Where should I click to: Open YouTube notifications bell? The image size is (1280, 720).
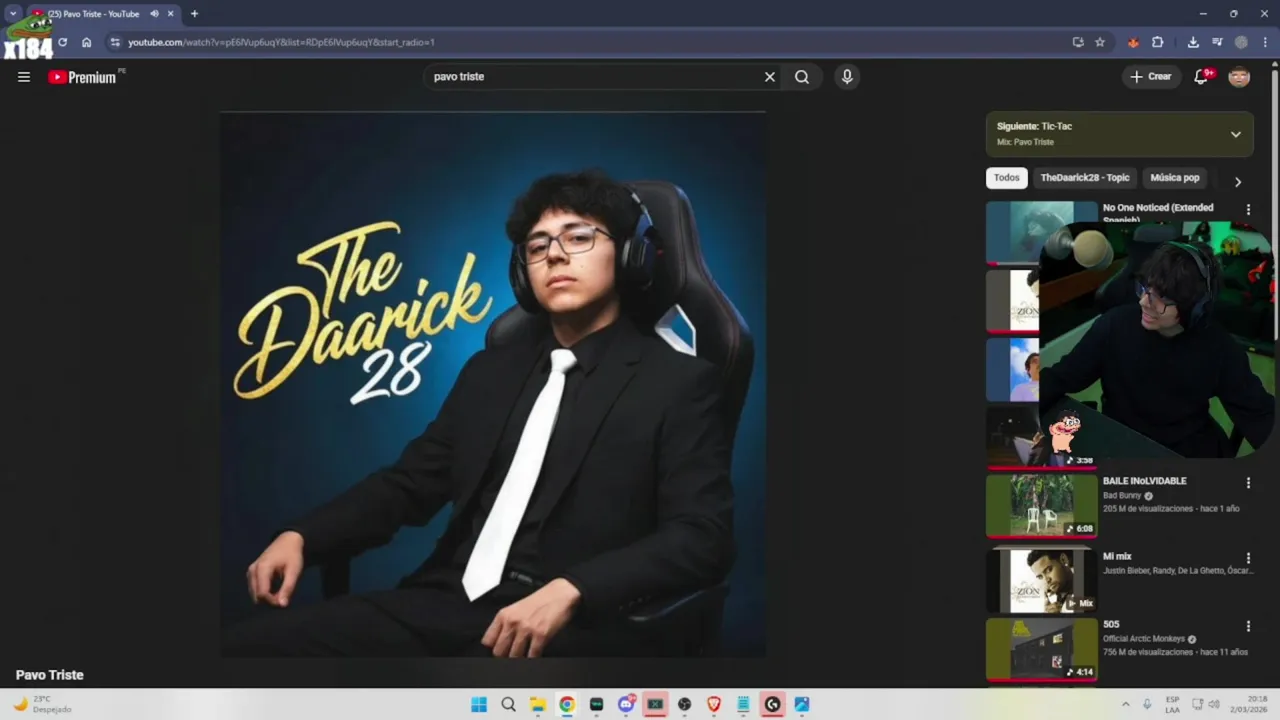click(x=1202, y=77)
